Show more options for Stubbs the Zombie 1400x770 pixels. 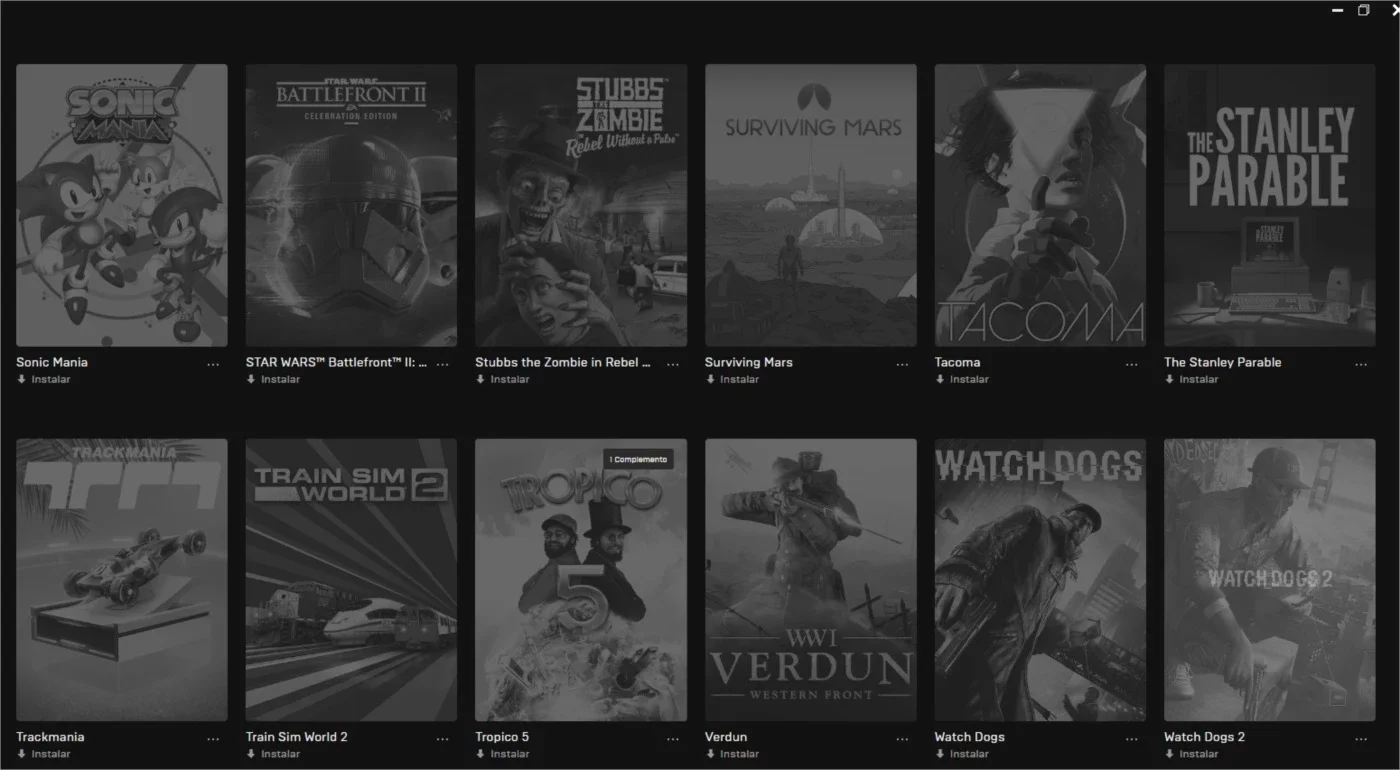(673, 365)
